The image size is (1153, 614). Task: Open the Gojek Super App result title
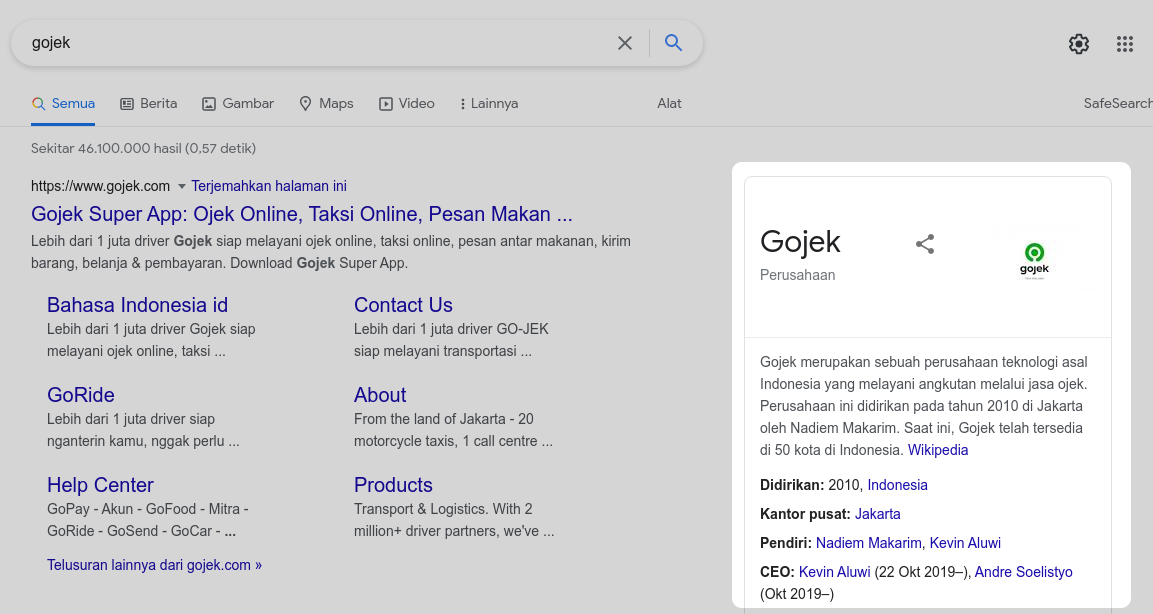click(x=301, y=214)
